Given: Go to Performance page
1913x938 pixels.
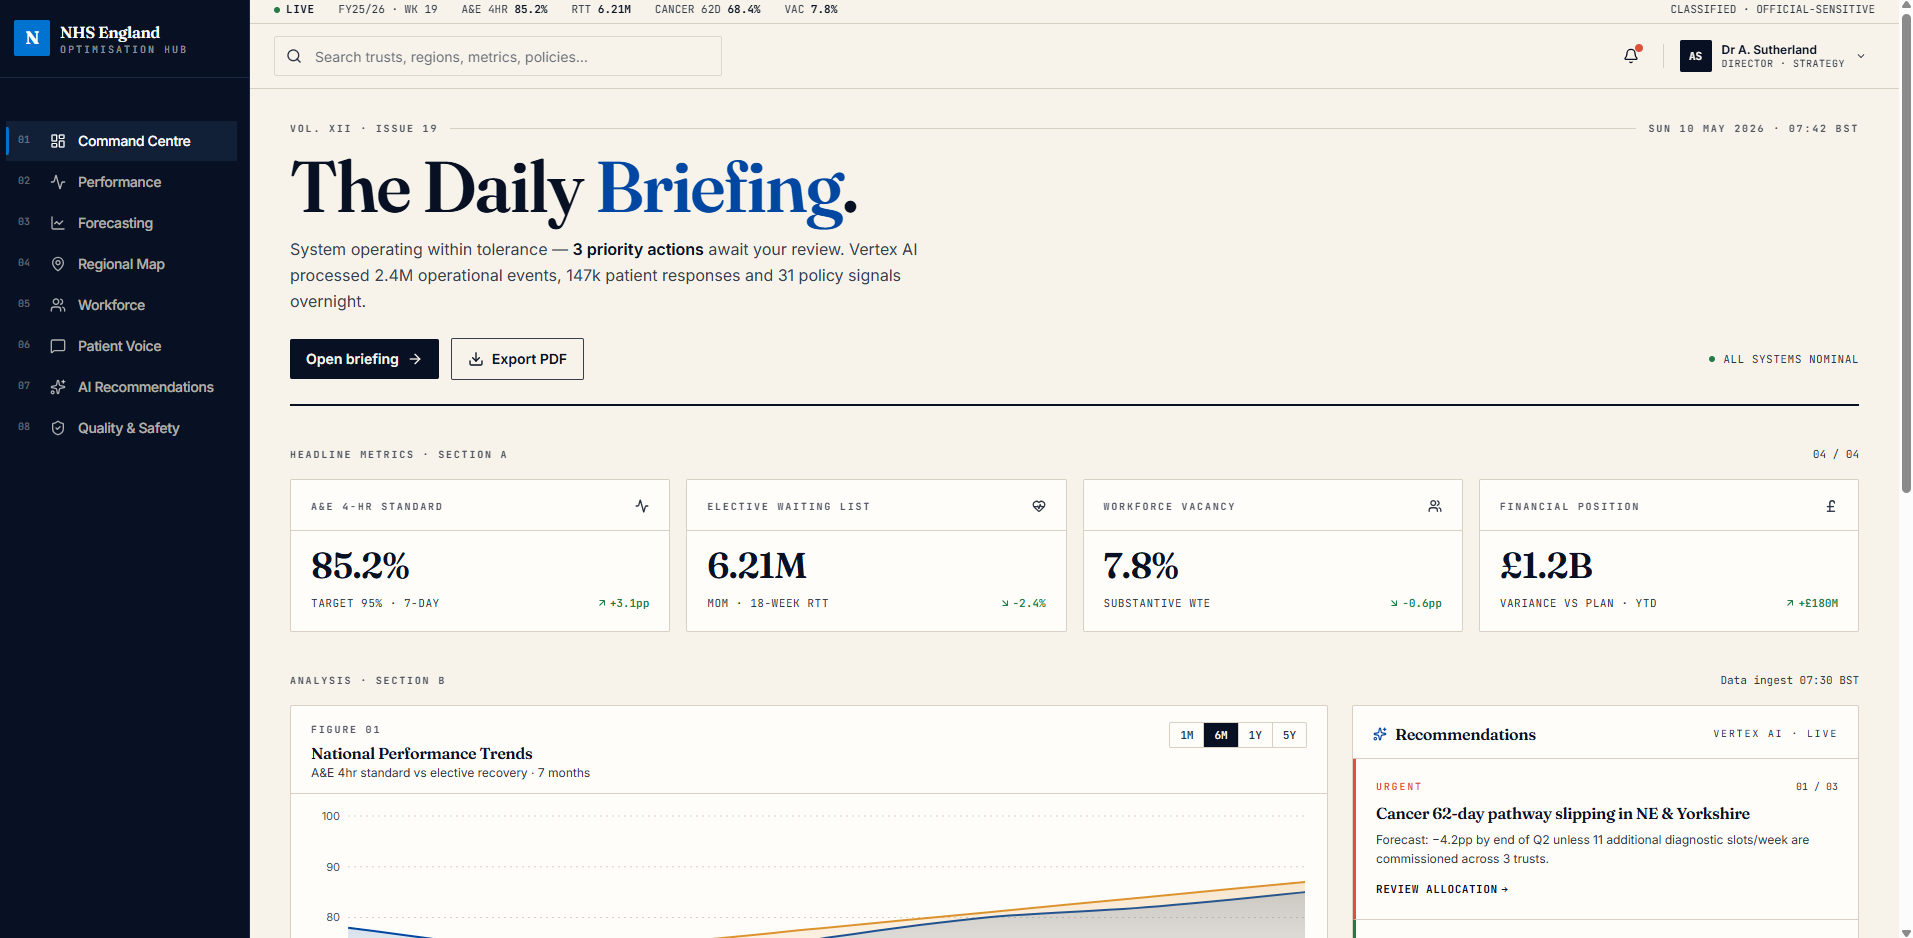Looking at the screenshot, I should (x=122, y=182).
